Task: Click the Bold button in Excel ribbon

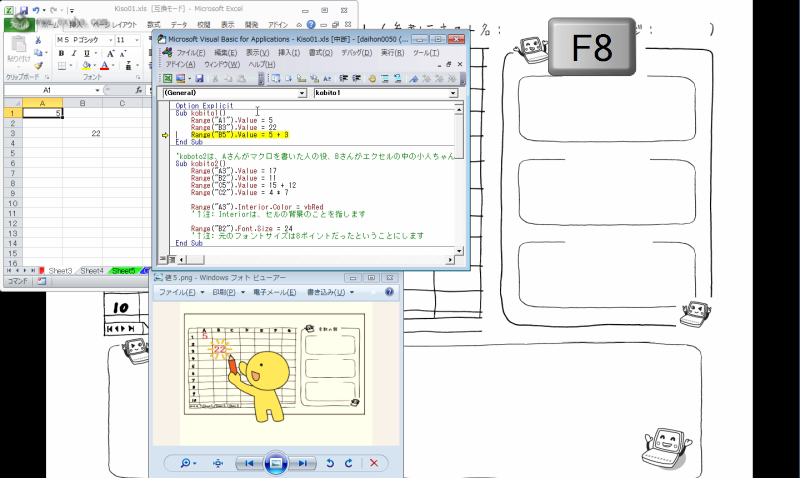Action: (60, 52)
